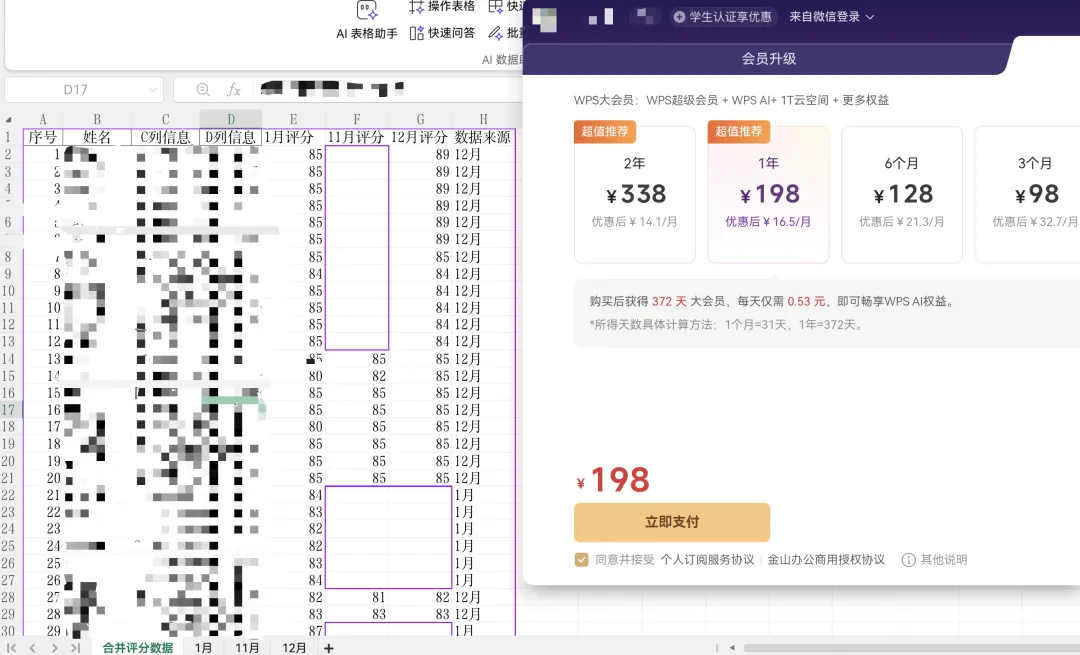Click the 1月评分 cell in row 30 showing 87
Viewport: 1080px width, 655px height.
(293, 630)
